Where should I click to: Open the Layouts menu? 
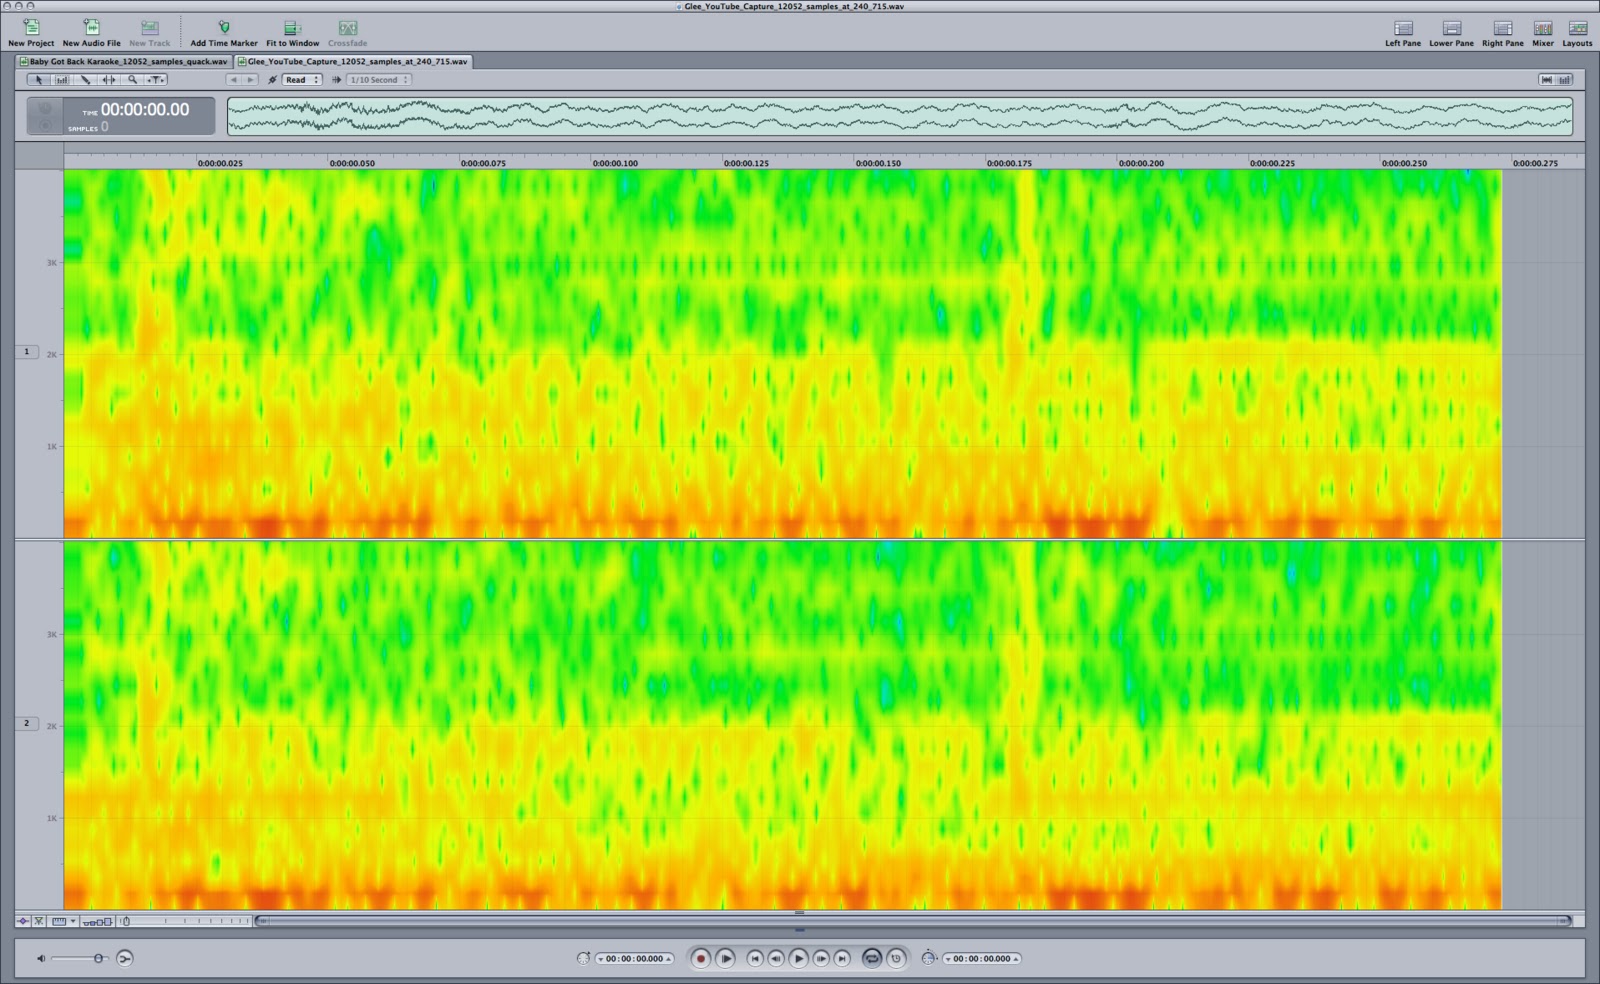1577,32
